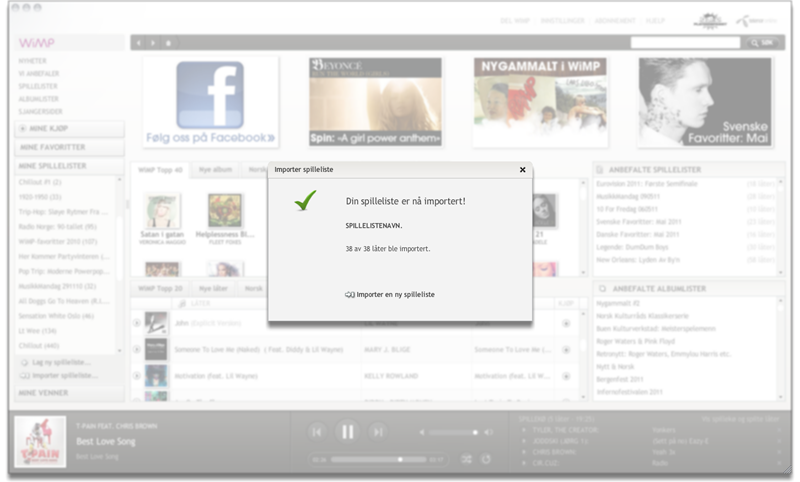Skip to the next track

point(377,432)
